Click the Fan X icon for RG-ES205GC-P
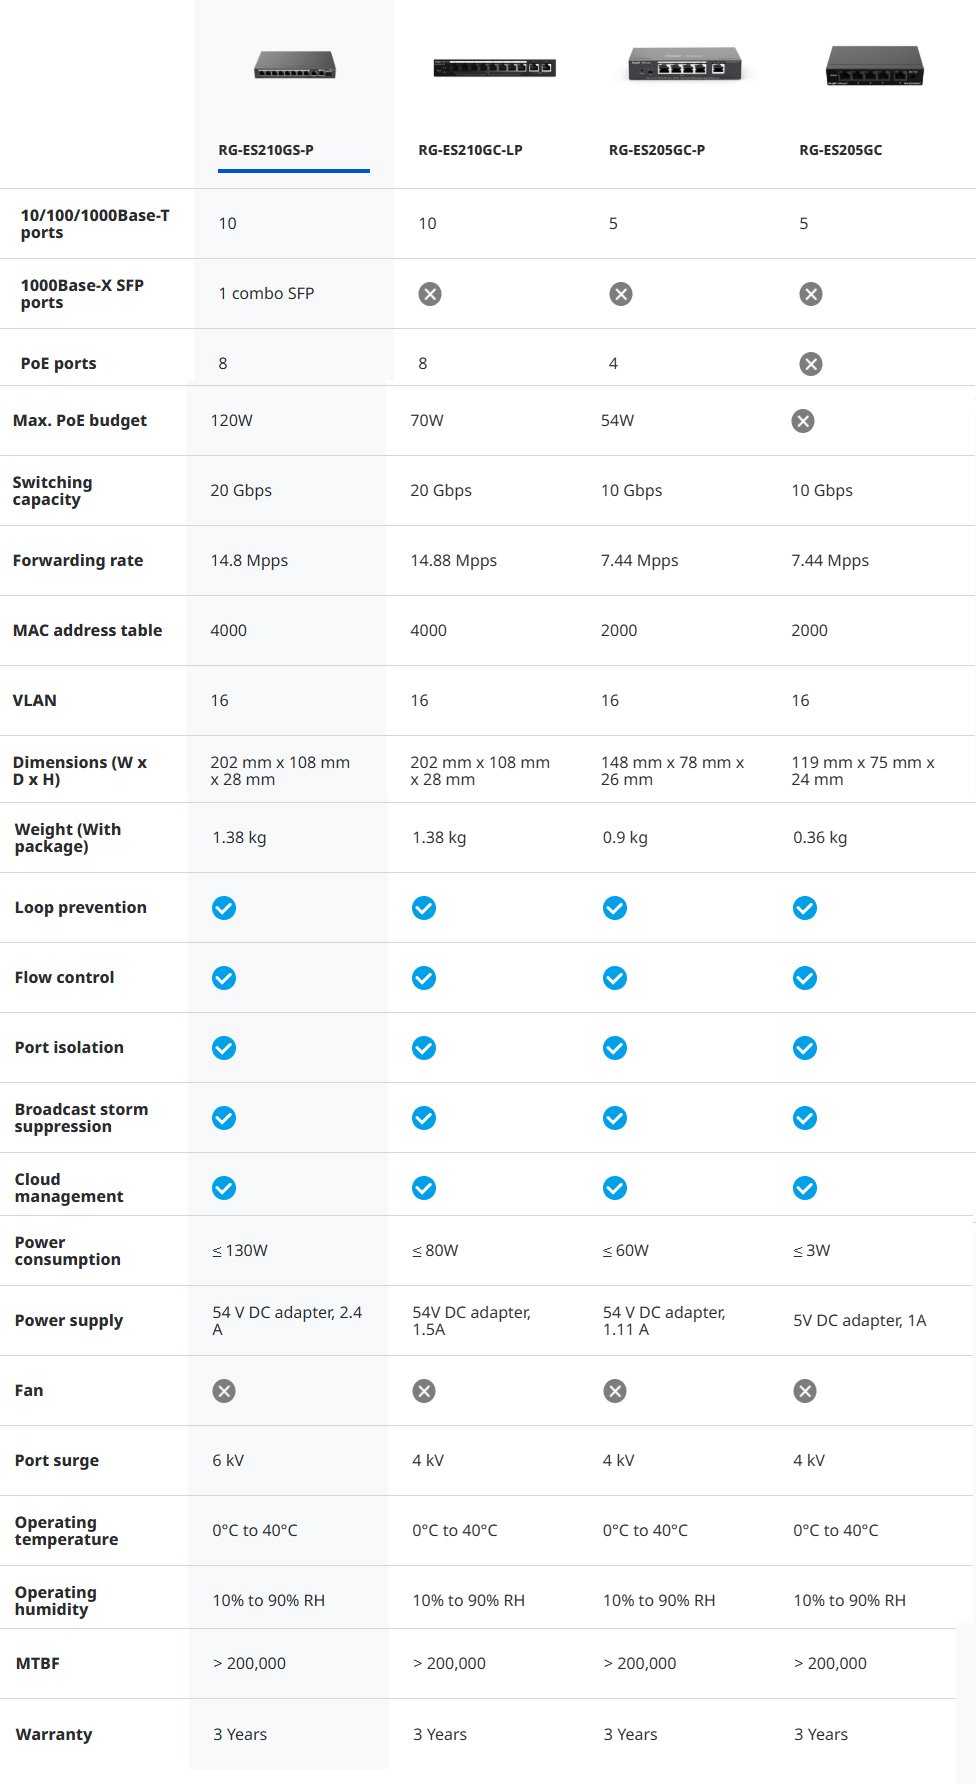 coord(615,1391)
